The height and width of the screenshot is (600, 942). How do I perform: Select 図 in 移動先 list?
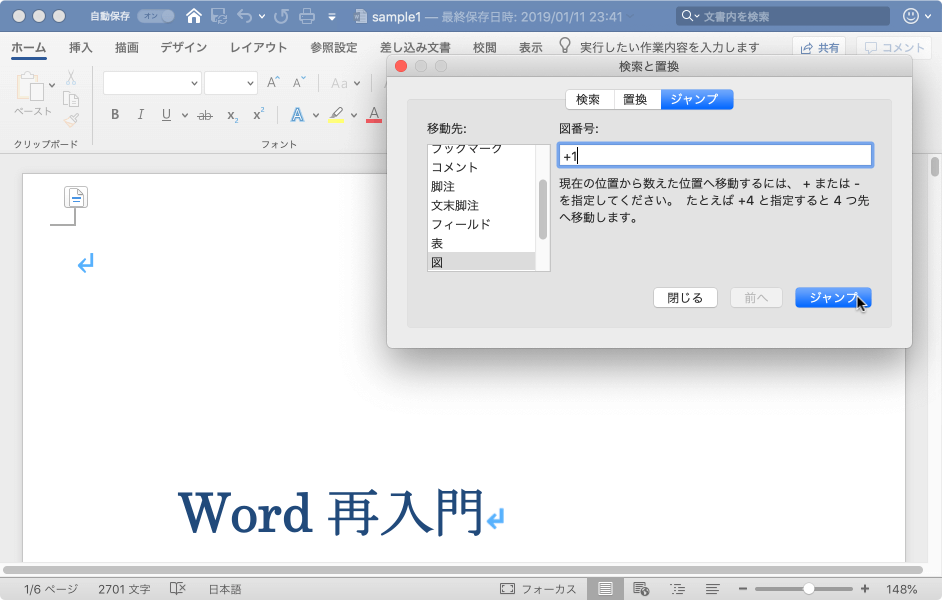click(481, 262)
